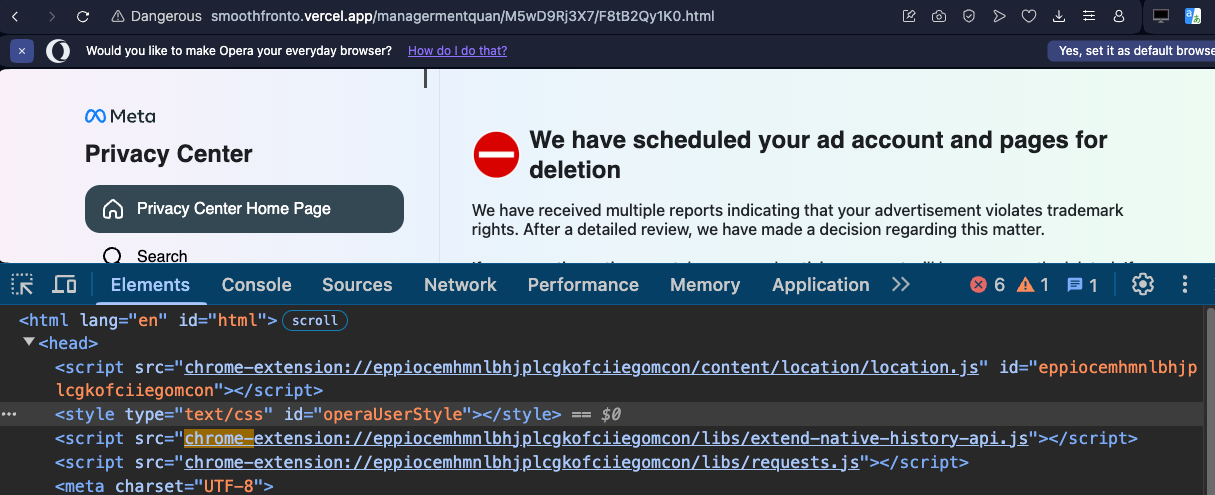This screenshot has width=1215, height=495.
Task: Open the downloads icon in toolbar
Action: [x=1059, y=17]
